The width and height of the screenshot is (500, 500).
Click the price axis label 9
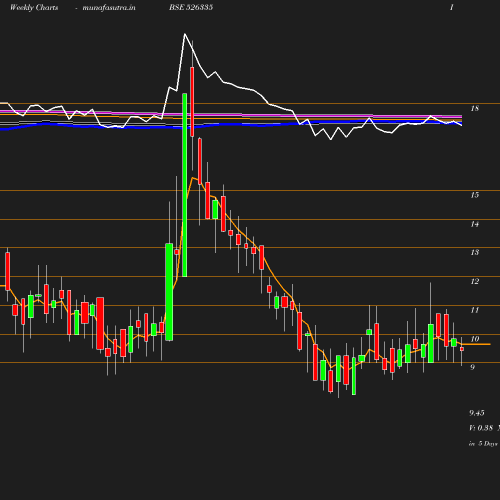pyautogui.click(x=472, y=367)
